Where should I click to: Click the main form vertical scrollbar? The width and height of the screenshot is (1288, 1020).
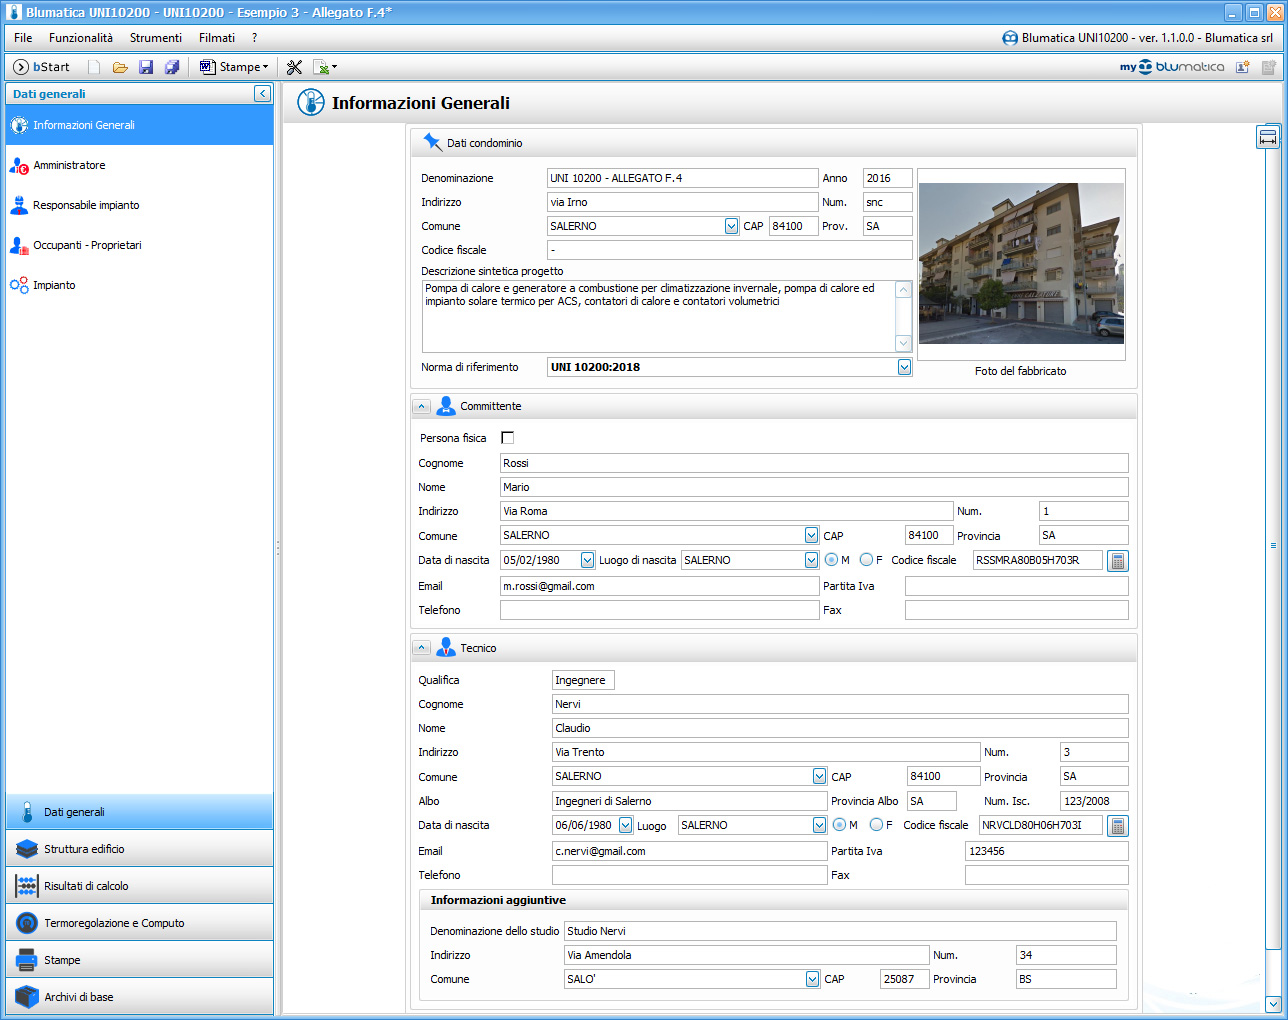coord(1273,545)
